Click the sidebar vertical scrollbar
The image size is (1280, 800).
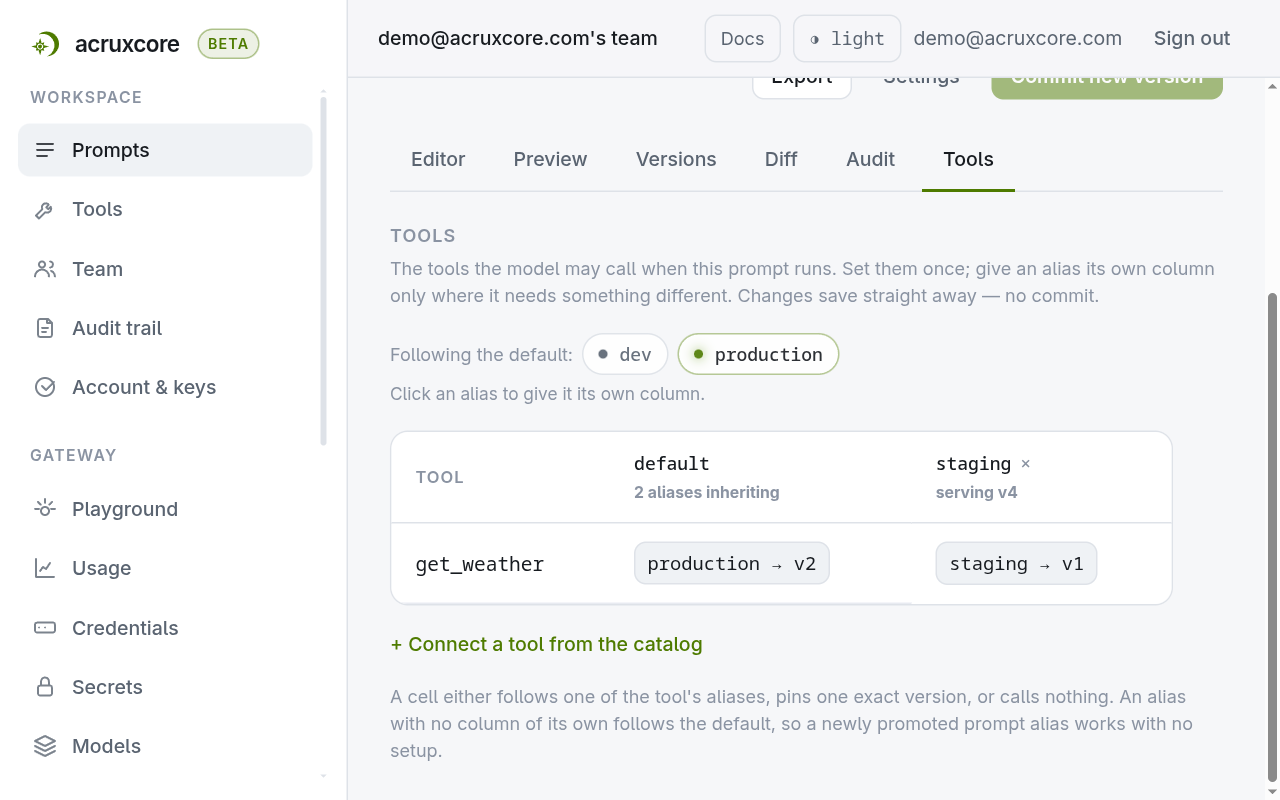(x=323, y=270)
